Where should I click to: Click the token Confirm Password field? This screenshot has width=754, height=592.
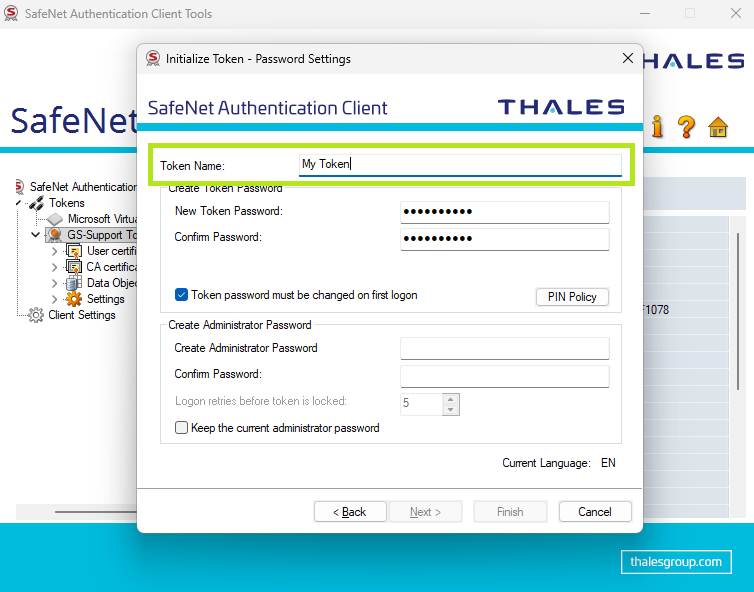(504, 239)
